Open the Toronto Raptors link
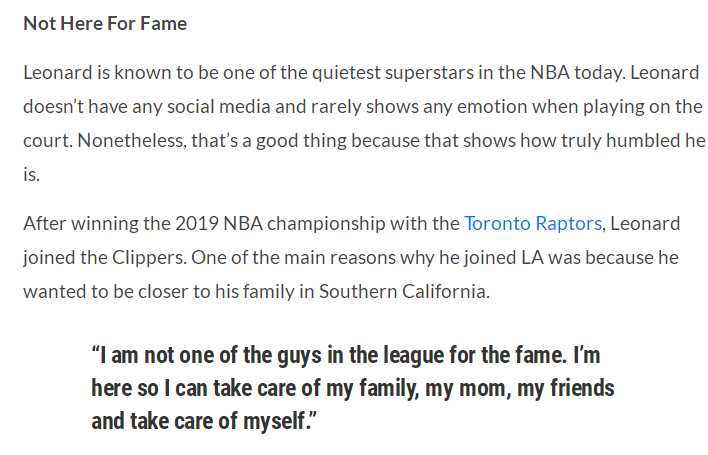This screenshot has width=708, height=455. tap(533, 223)
